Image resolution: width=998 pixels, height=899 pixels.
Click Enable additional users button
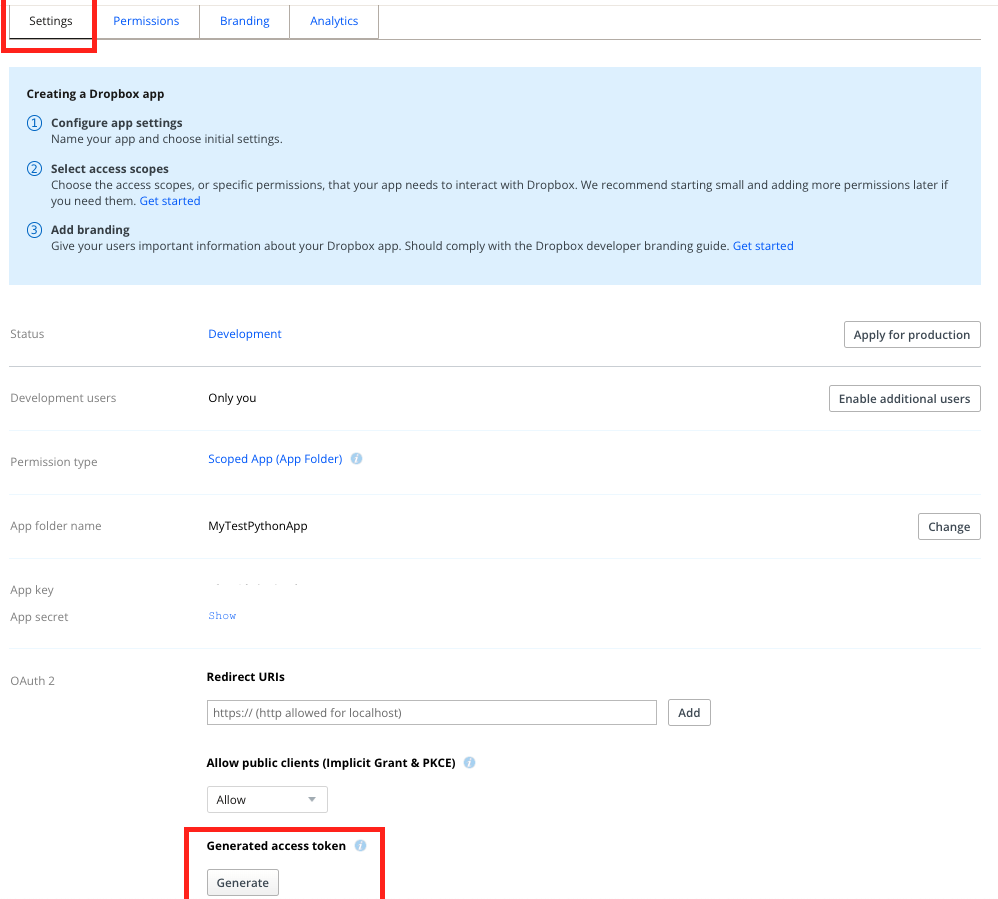click(904, 399)
